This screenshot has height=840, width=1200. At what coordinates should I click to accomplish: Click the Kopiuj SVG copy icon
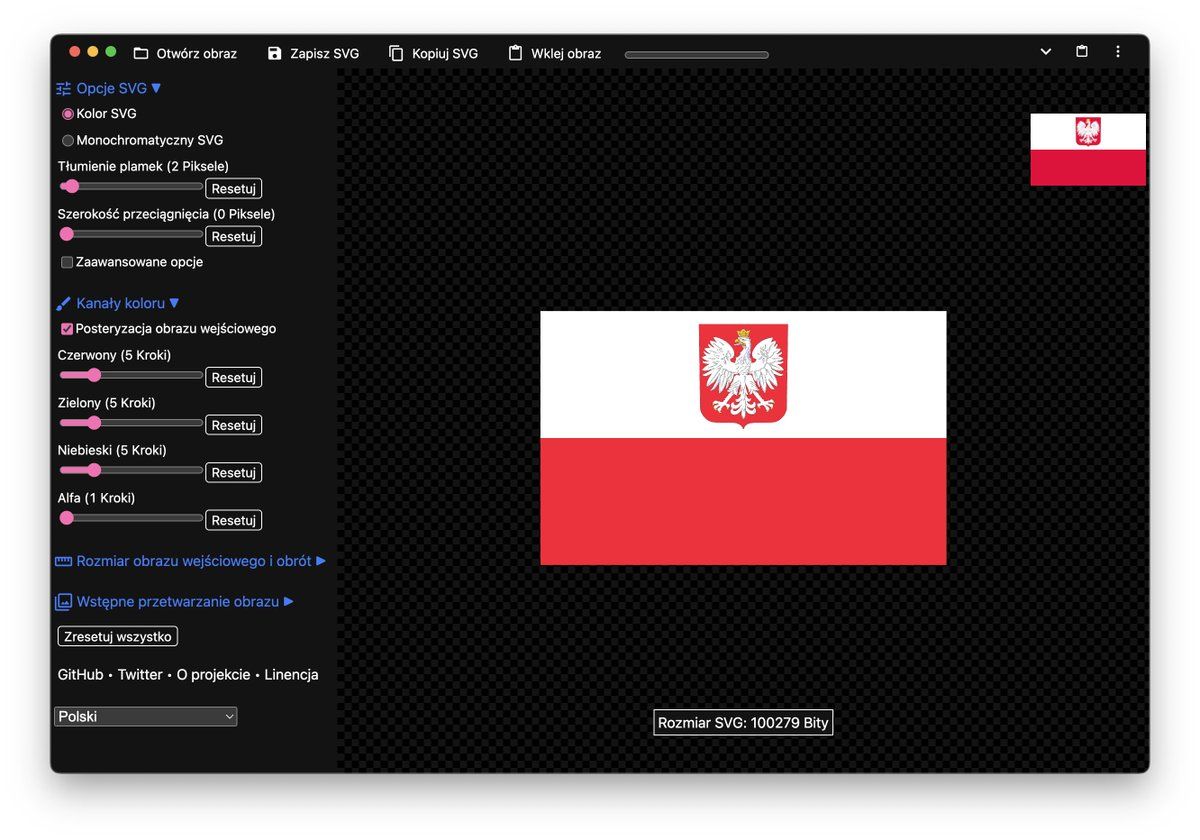(396, 53)
